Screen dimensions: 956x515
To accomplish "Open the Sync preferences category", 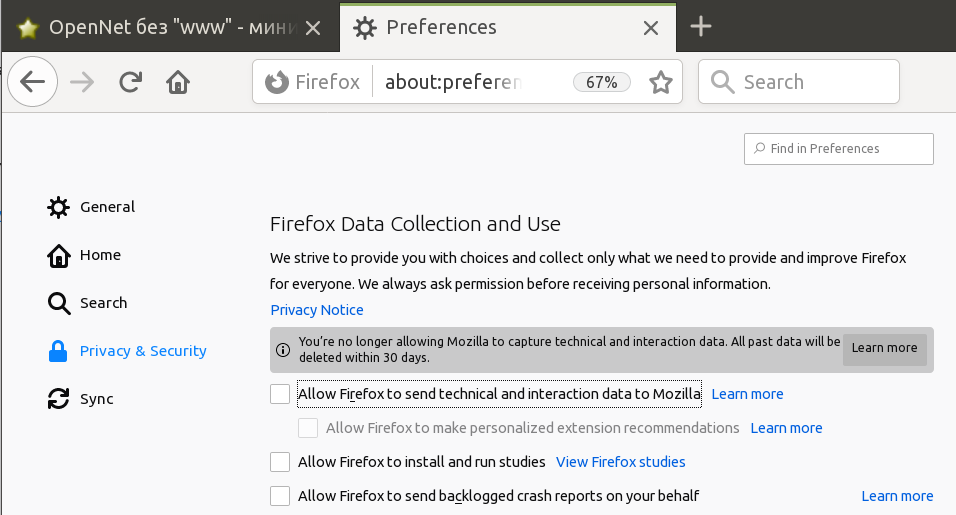I will pos(59,399).
